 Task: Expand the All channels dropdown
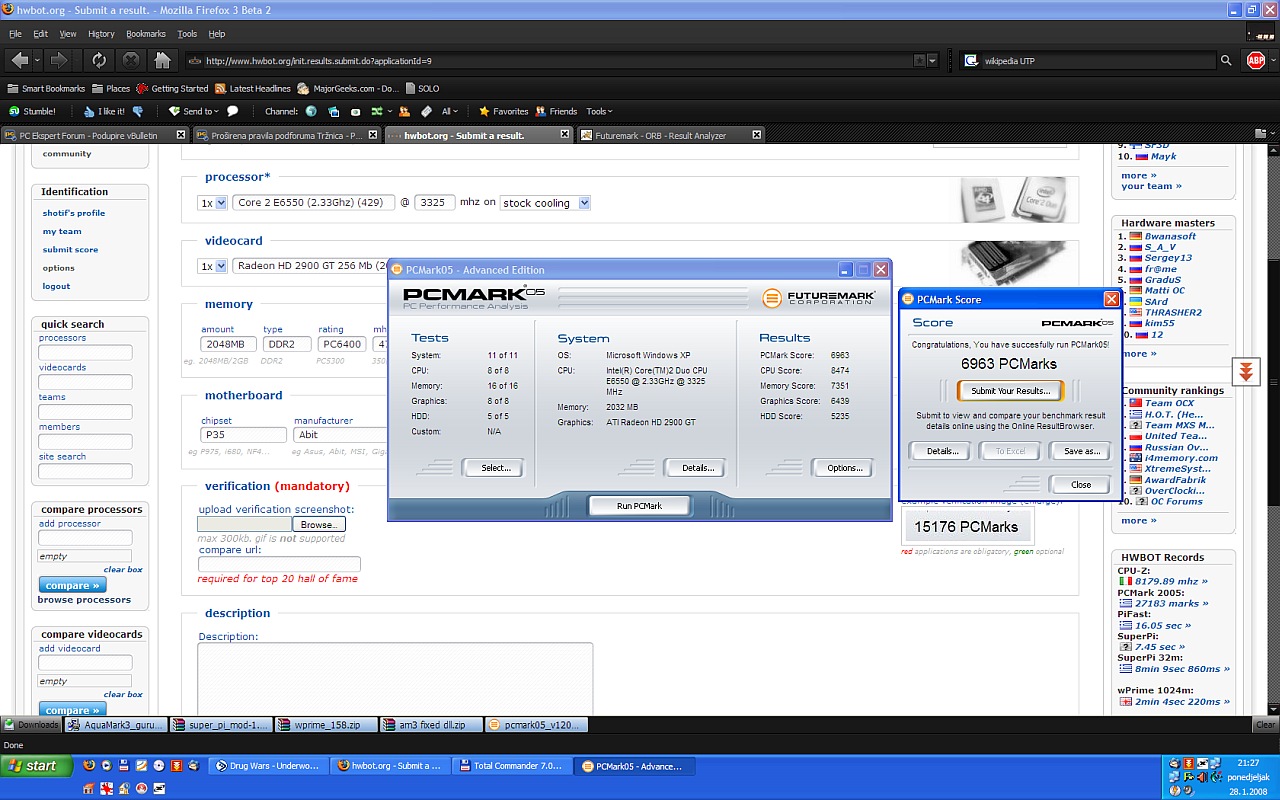(x=449, y=111)
